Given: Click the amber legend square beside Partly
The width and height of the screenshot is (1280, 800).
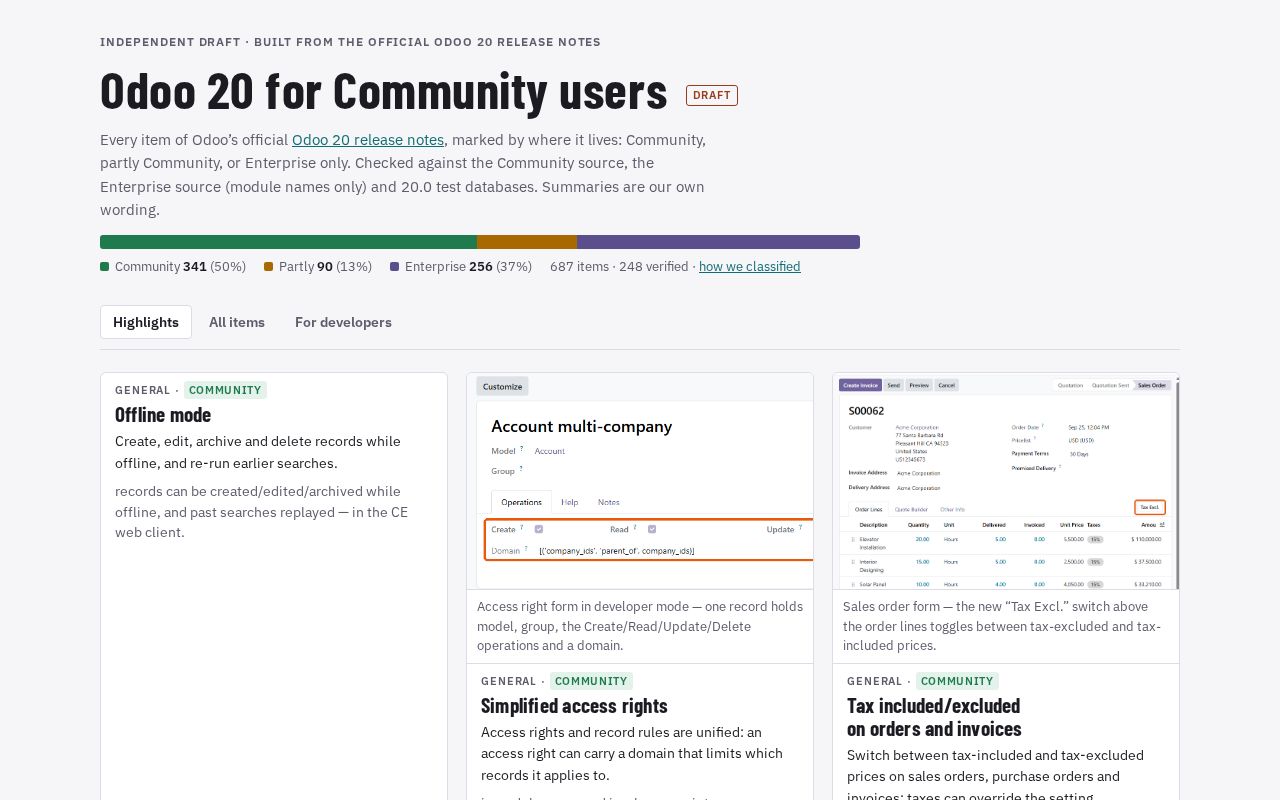Looking at the screenshot, I should pos(269,267).
